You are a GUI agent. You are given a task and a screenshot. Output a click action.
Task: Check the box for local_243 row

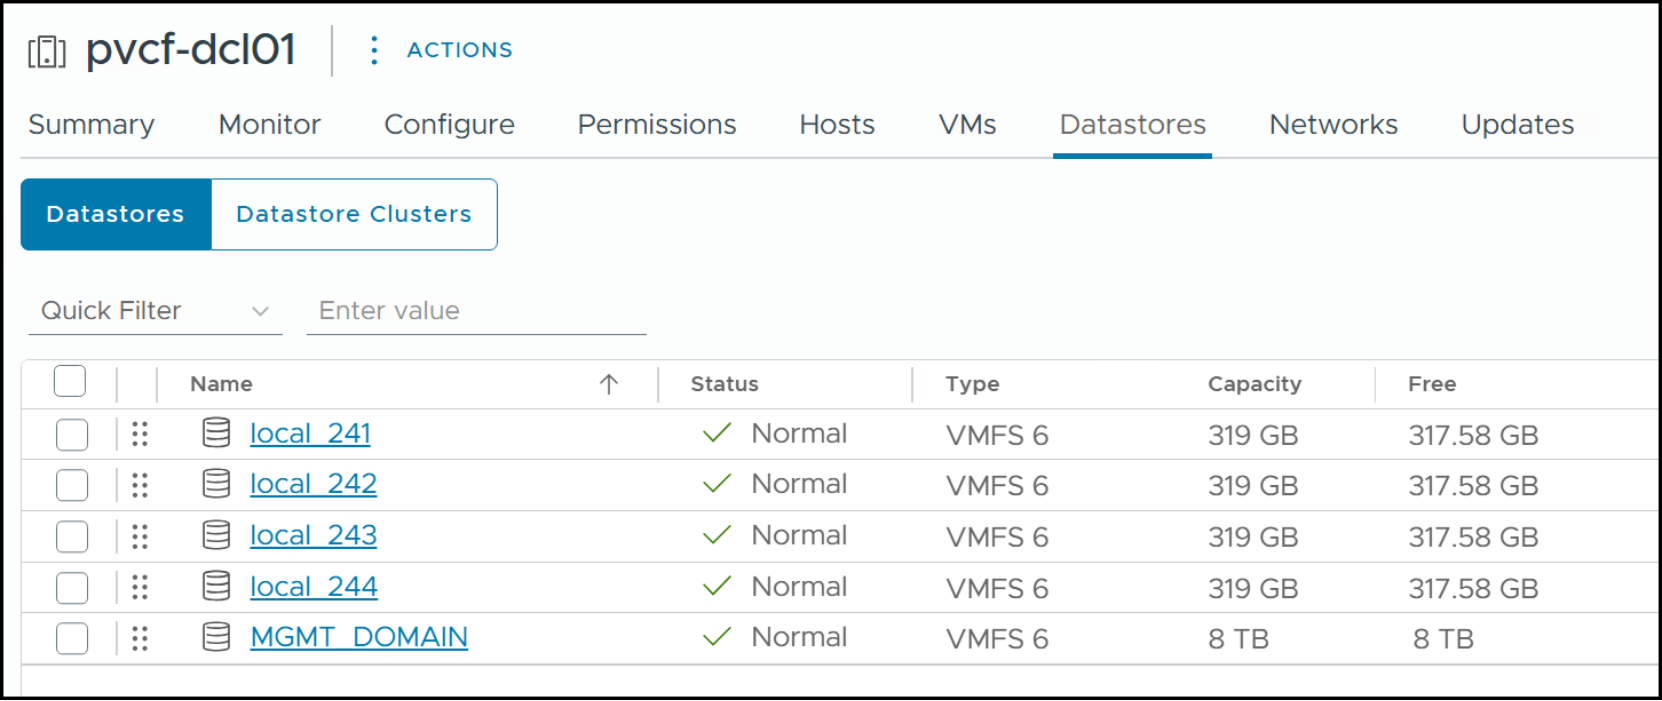click(72, 537)
